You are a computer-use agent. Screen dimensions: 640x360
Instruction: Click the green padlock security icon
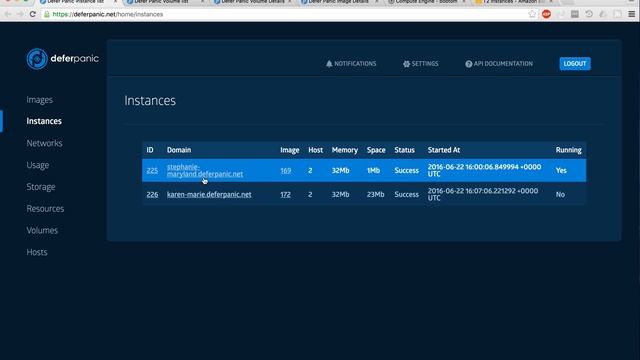[47, 14]
